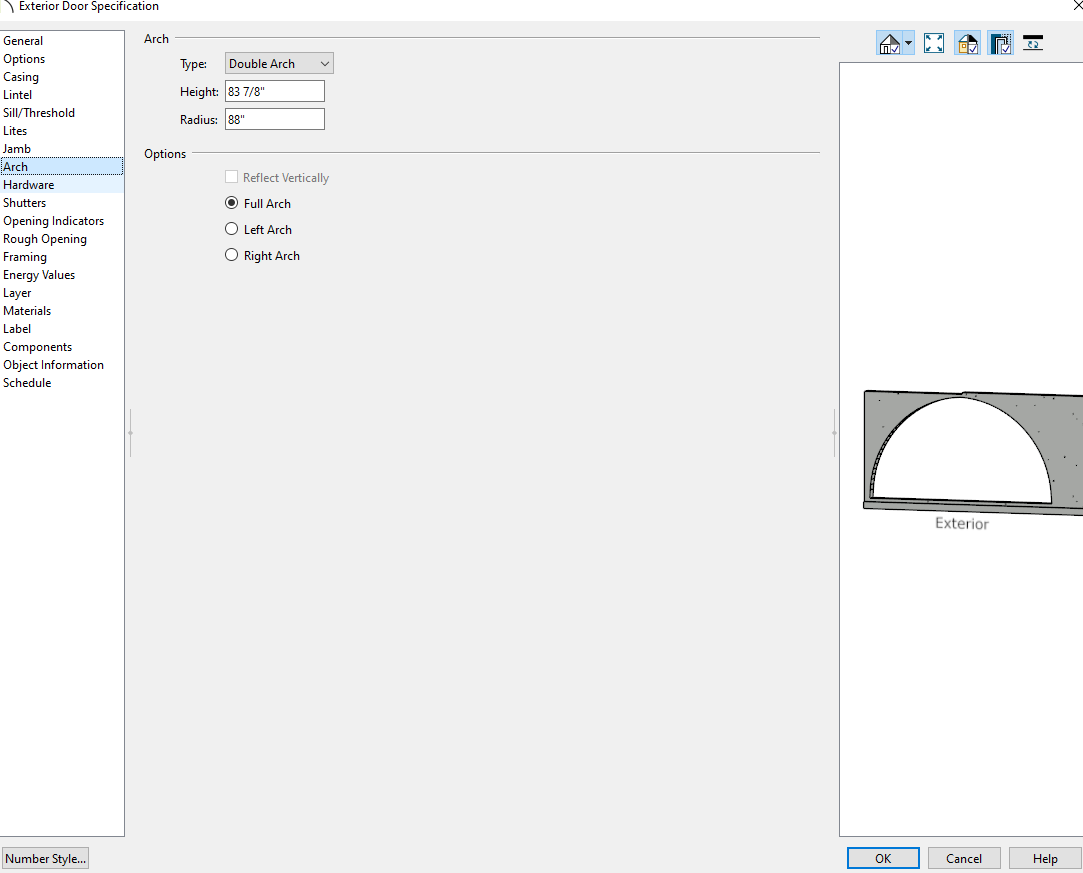Go to the Materials panel
1083x873 pixels.
(x=27, y=311)
